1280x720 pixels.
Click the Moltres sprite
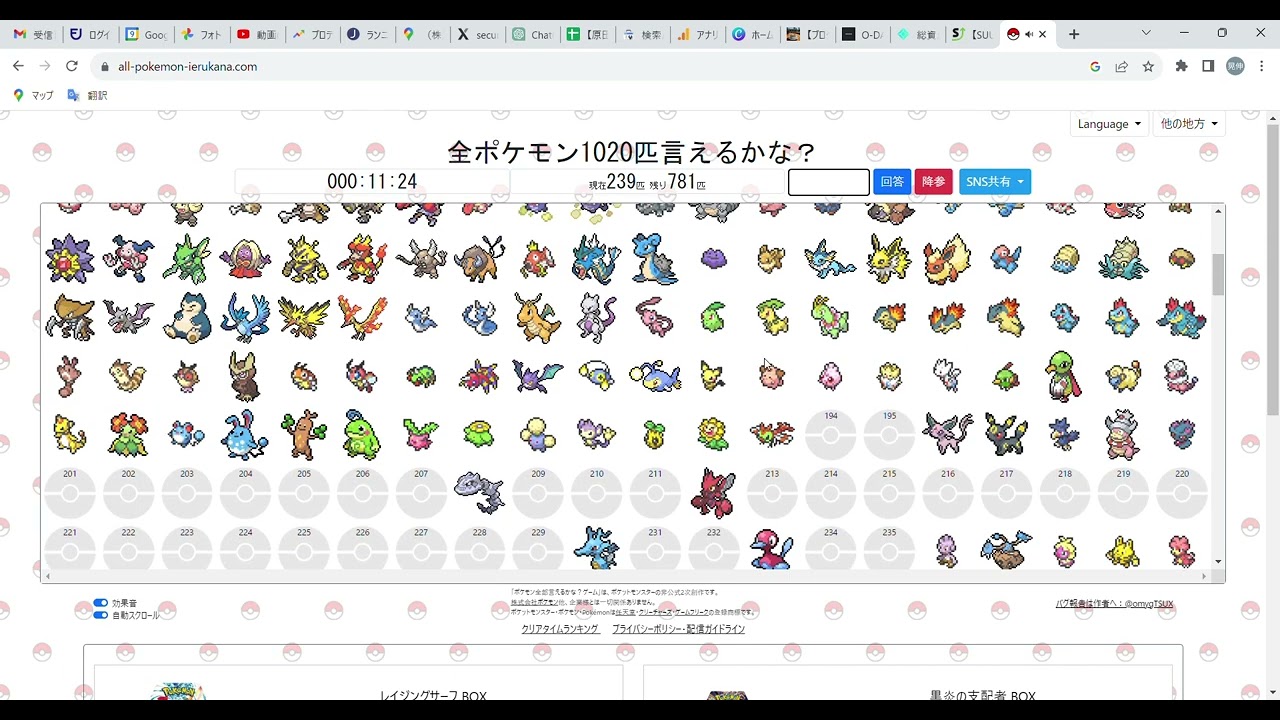point(362,318)
